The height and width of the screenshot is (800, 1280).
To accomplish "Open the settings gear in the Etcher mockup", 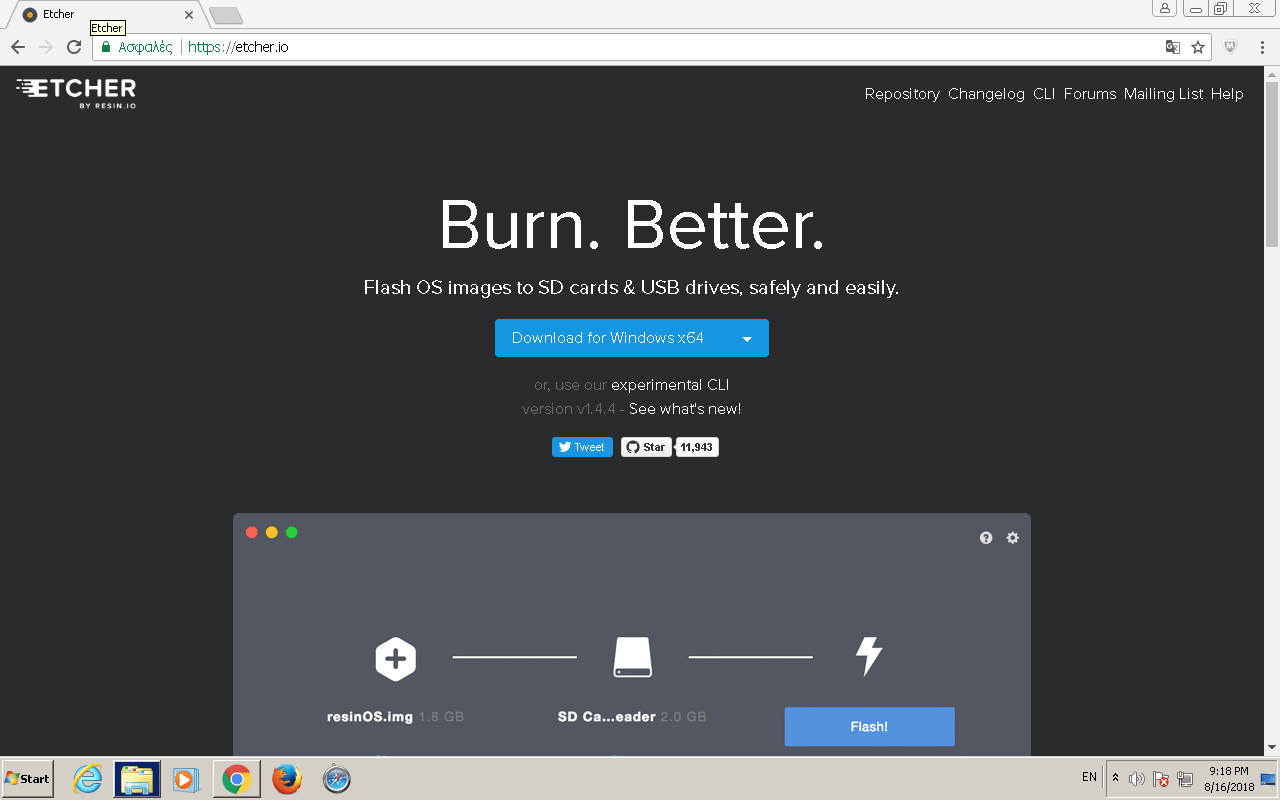I will [1013, 538].
